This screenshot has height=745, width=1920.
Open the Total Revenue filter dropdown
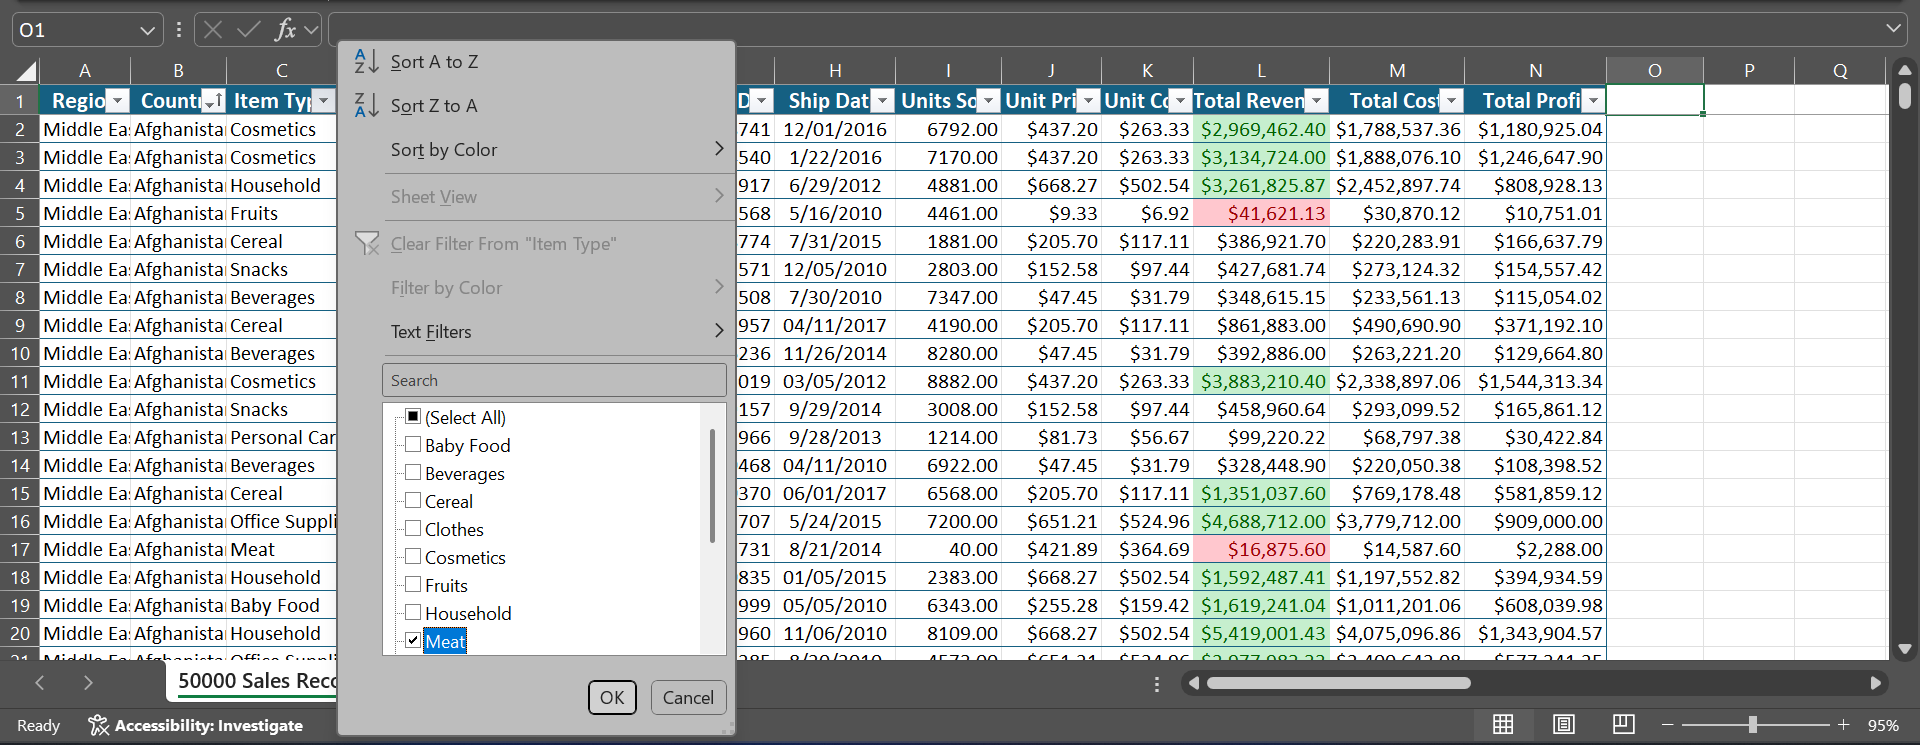pos(1317,101)
